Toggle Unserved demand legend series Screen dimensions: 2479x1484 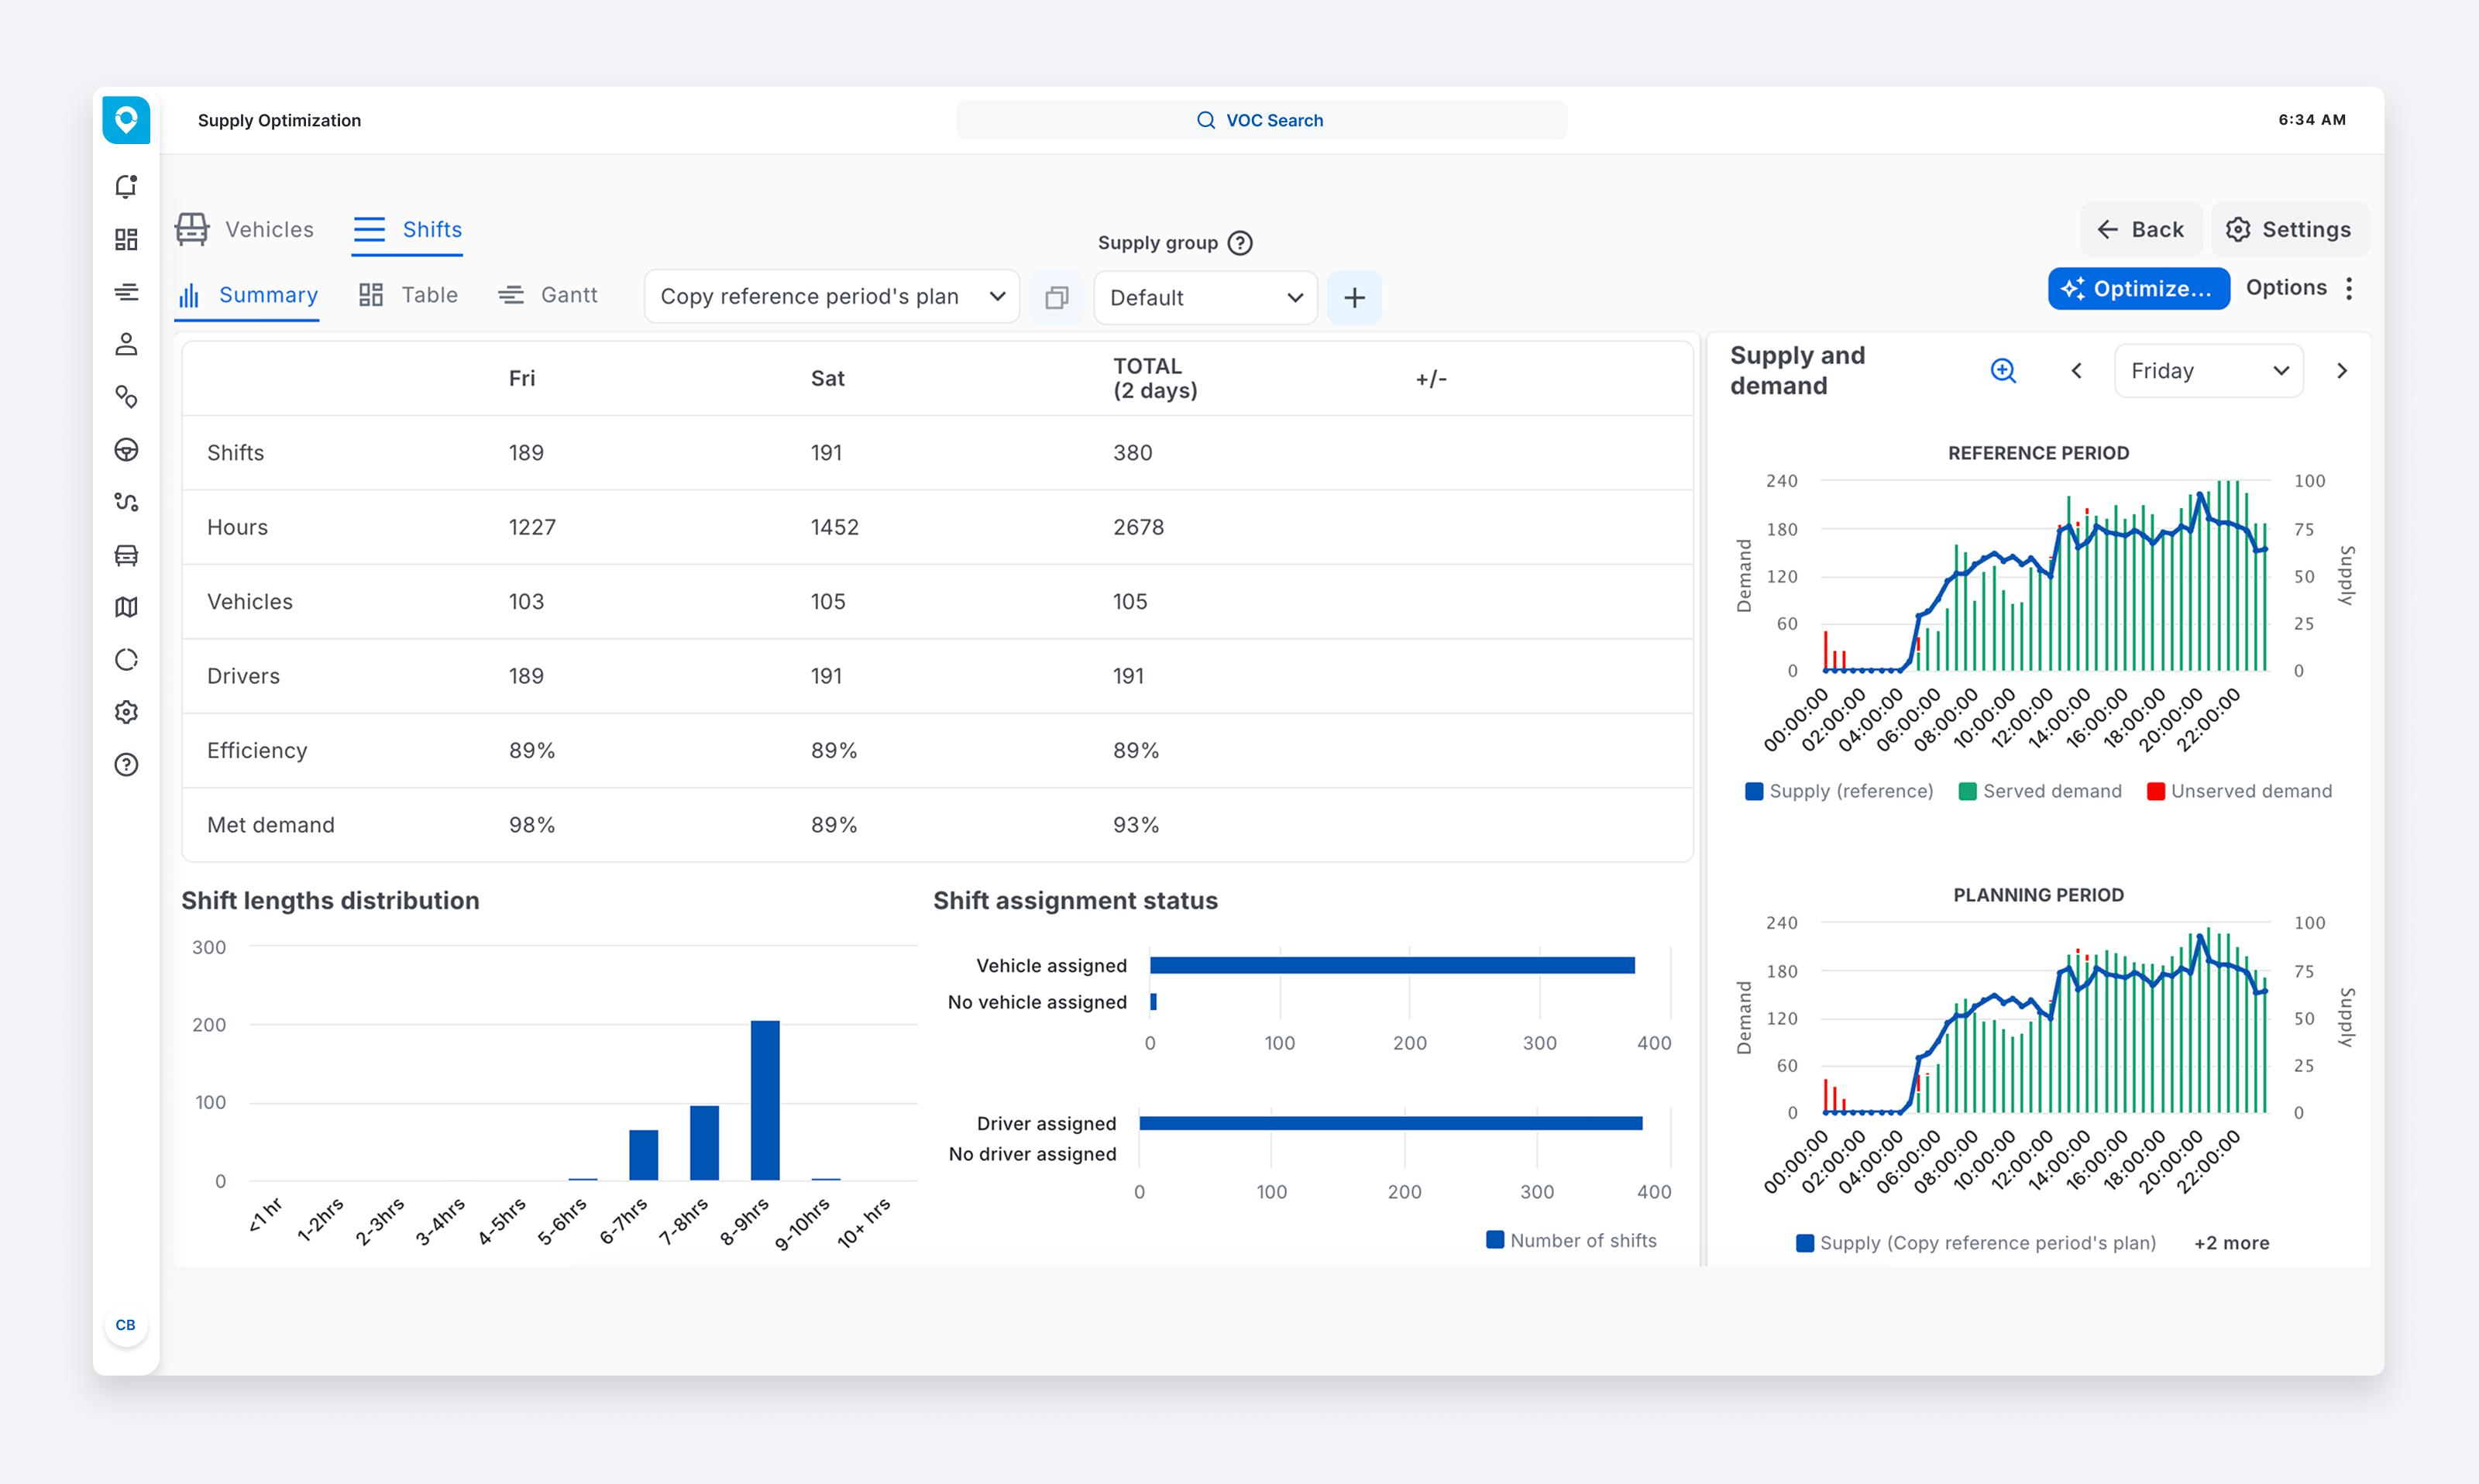(x=2239, y=791)
